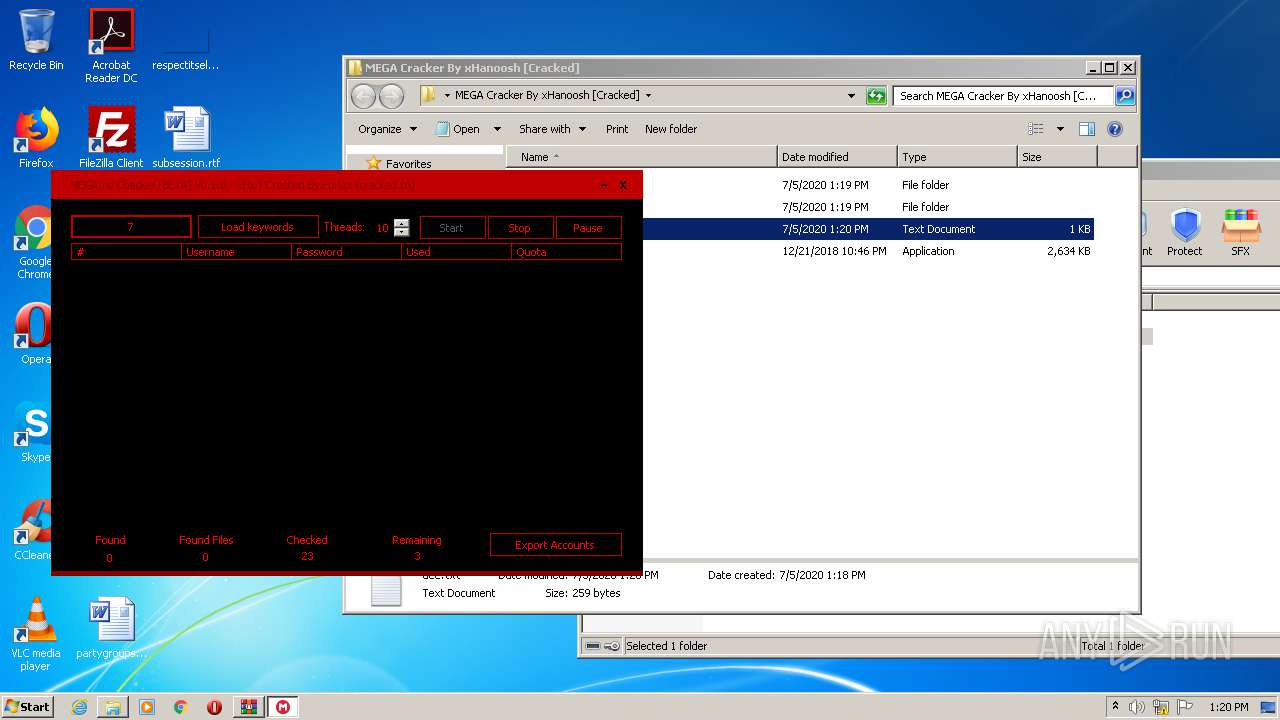Viewport: 1280px width, 720px height.
Task: Click the Explorer search input field
Action: coord(1004,96)
